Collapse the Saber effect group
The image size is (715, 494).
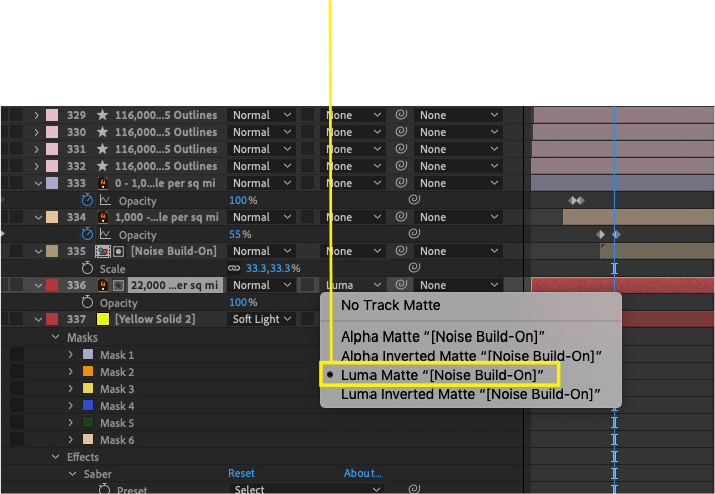(x=73, y=474)
